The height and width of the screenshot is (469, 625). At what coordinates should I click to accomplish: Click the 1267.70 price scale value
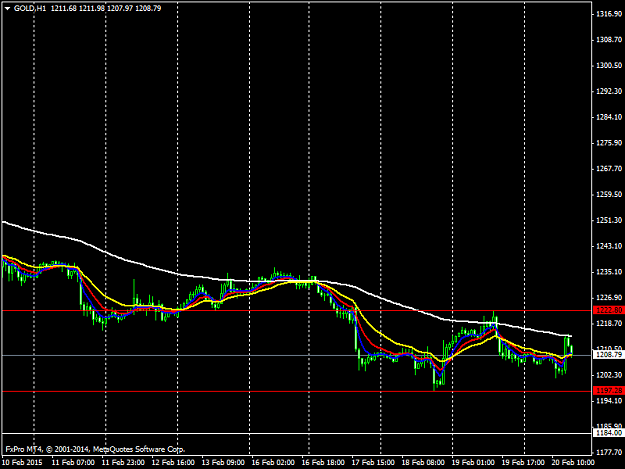(x=609, y=169)
